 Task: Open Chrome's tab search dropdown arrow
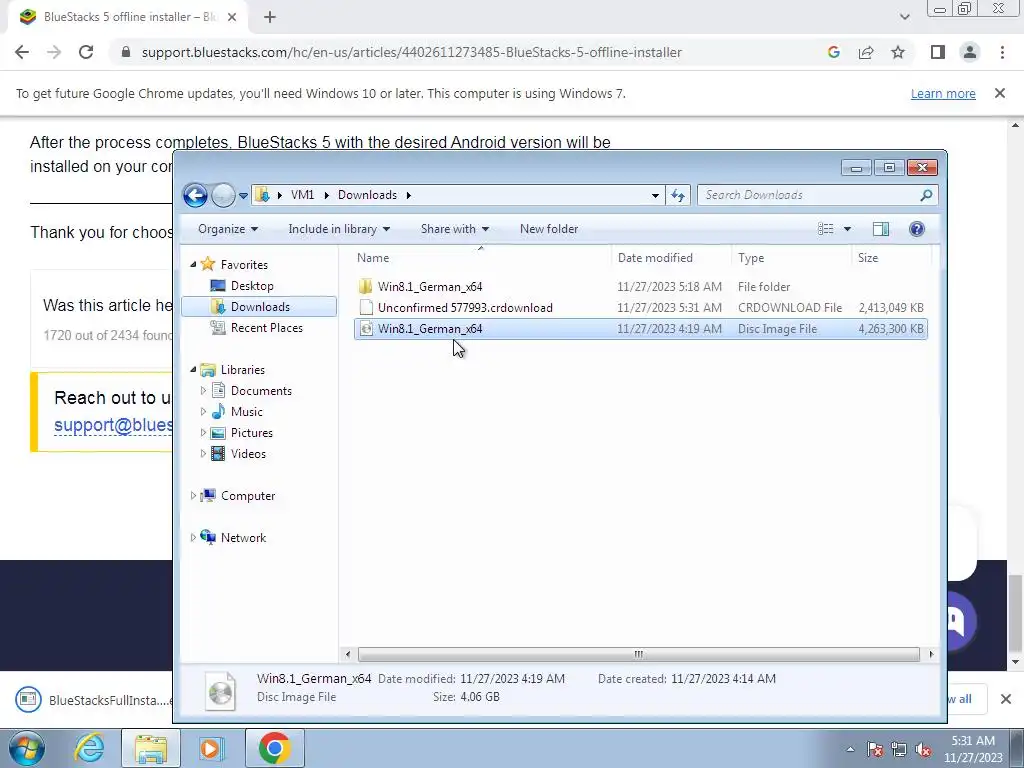[x=904, y=17]
